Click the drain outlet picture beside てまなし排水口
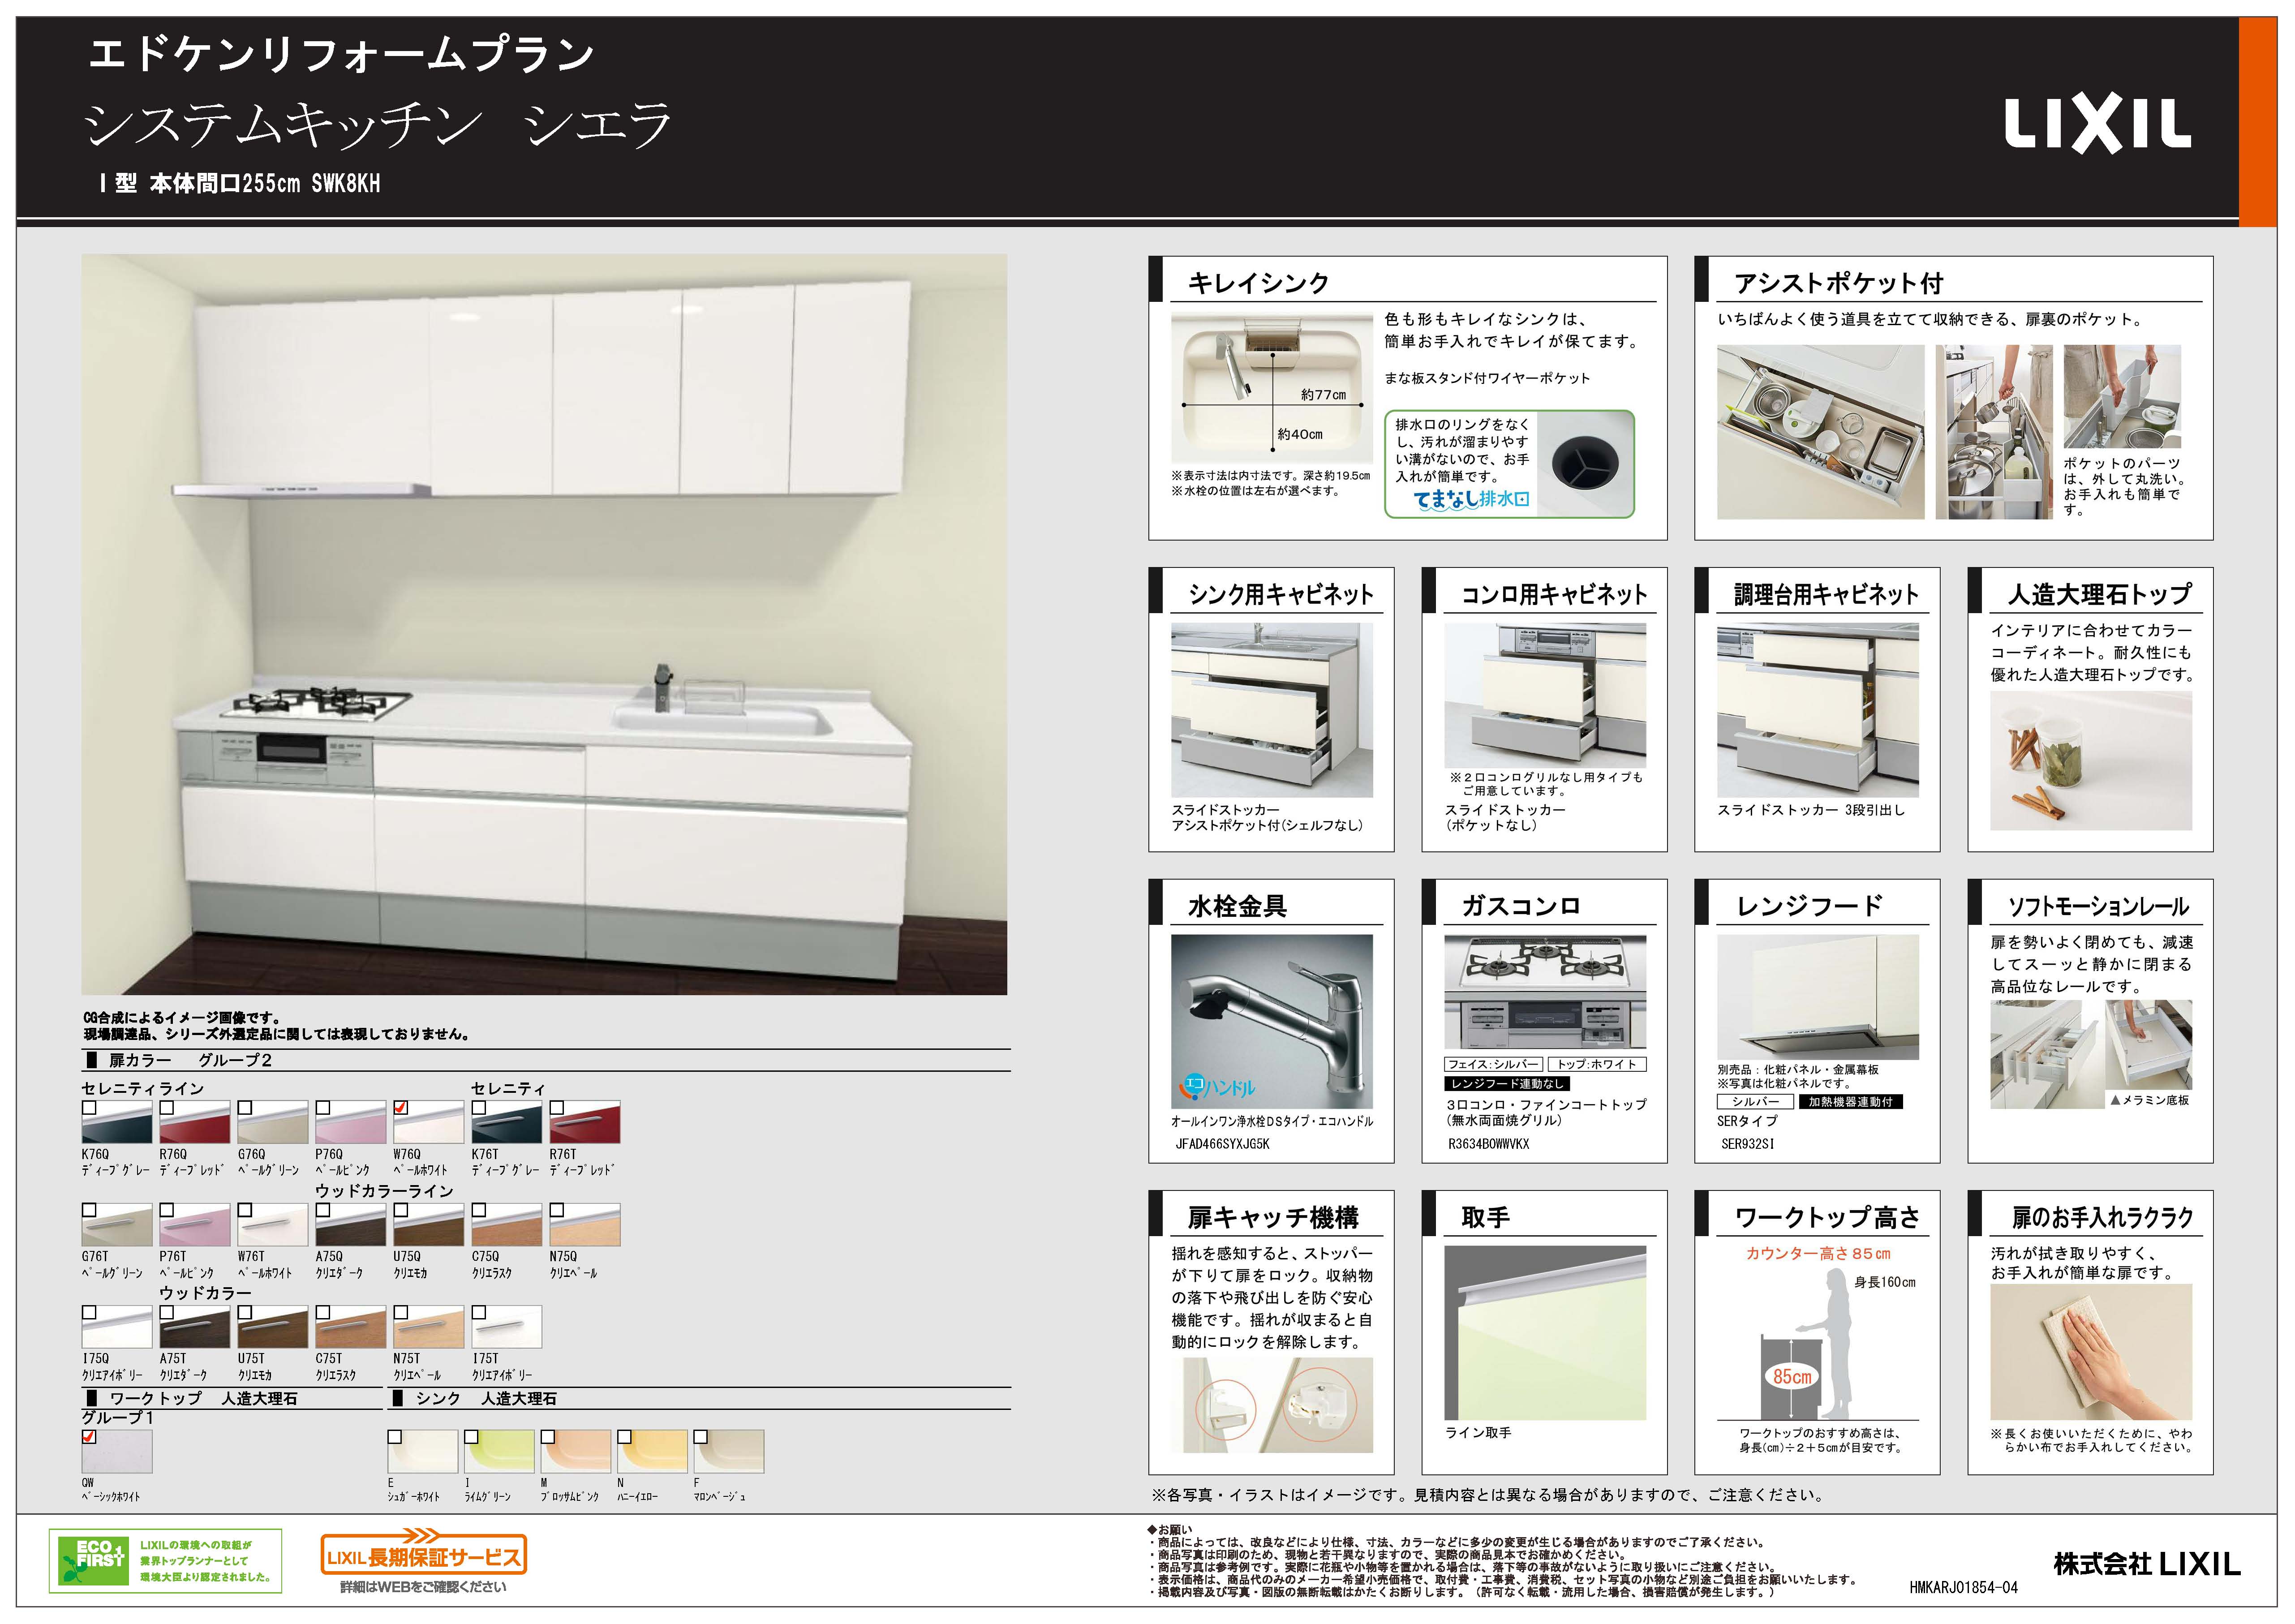2295x1624 pixels. point(1585,464)
